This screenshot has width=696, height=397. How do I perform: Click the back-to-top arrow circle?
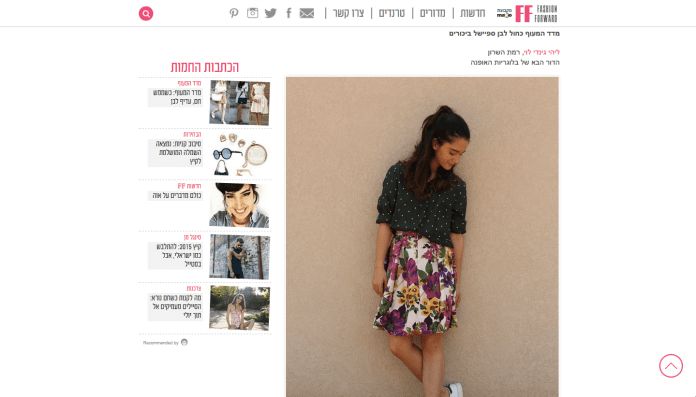pyautogui.click(x=671, y=366)
